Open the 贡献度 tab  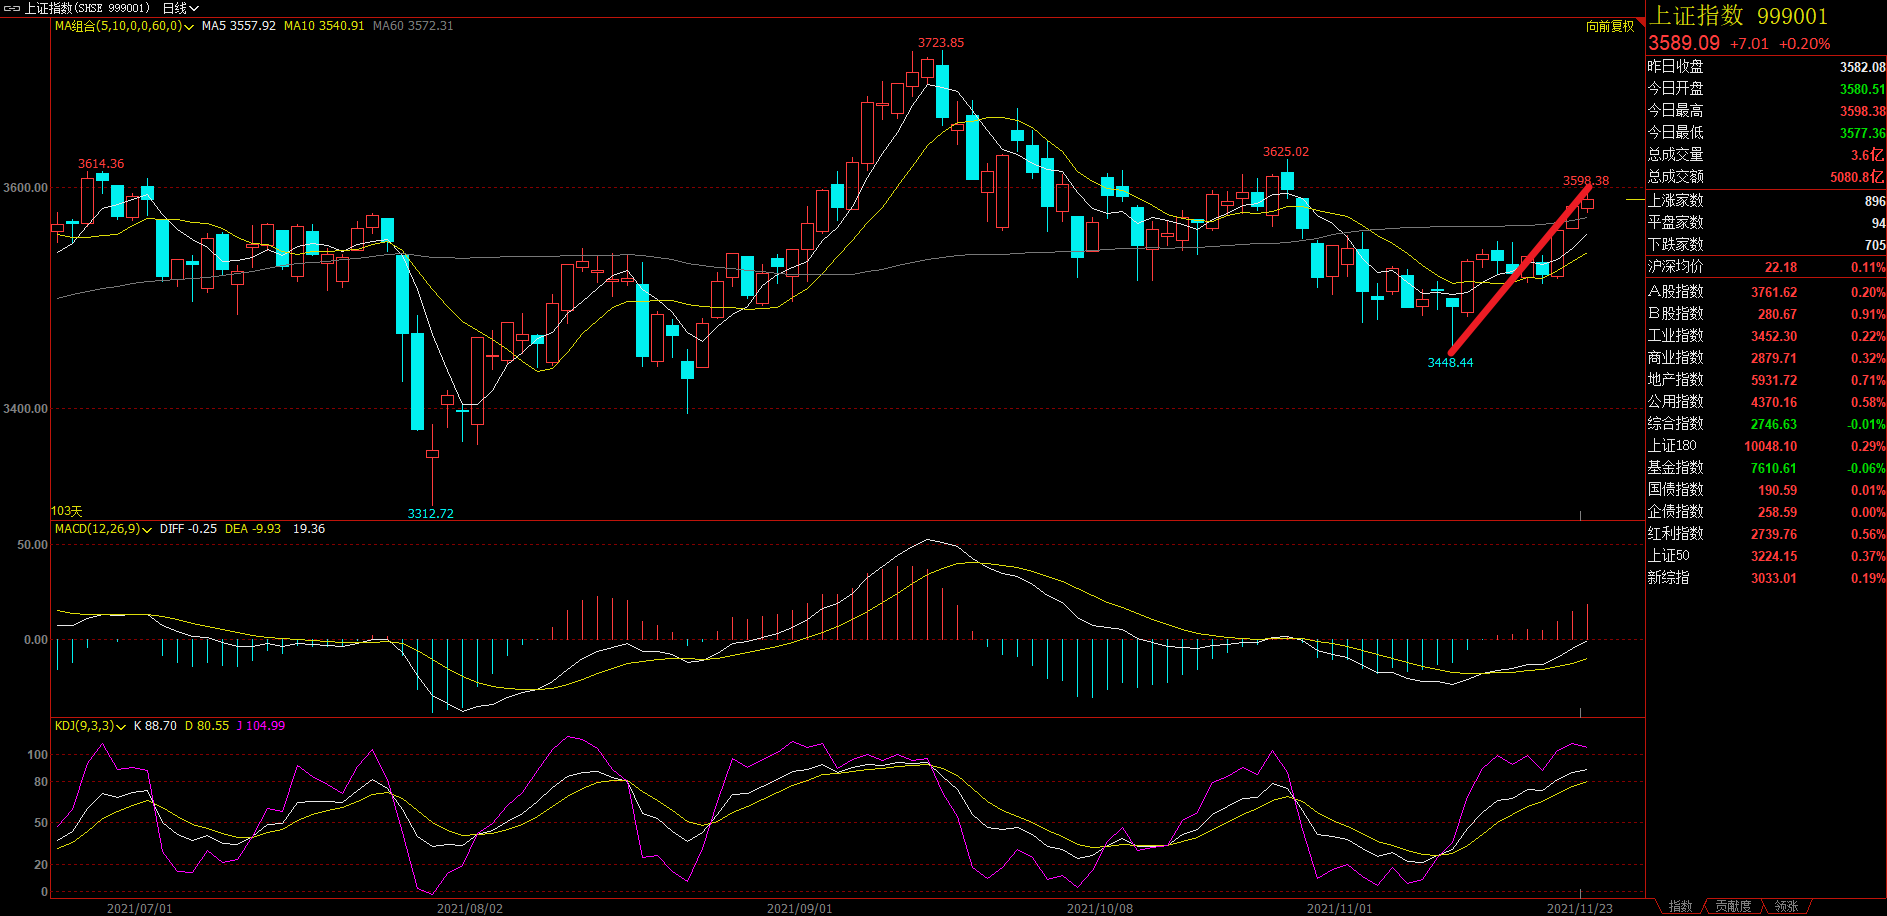point(1733,906)
